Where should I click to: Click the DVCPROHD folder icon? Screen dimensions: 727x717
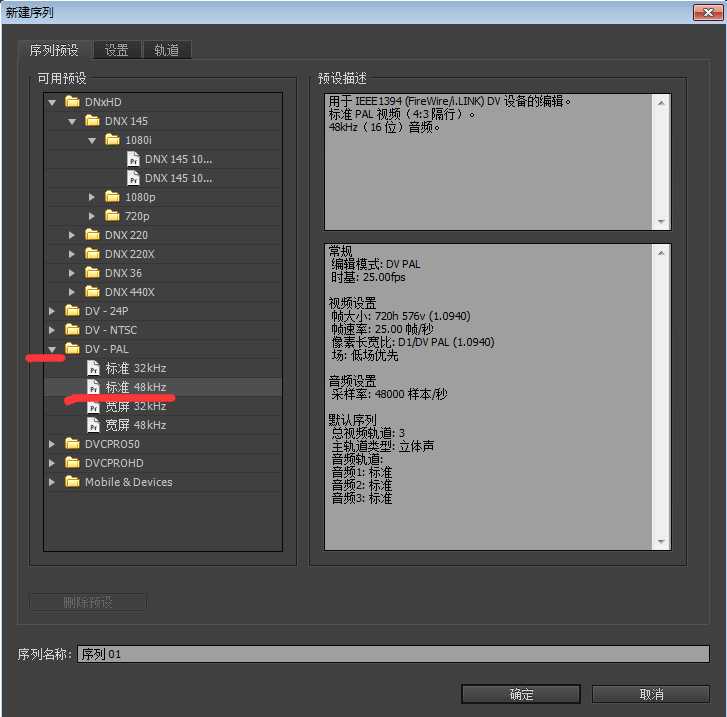tap(72, 463)
